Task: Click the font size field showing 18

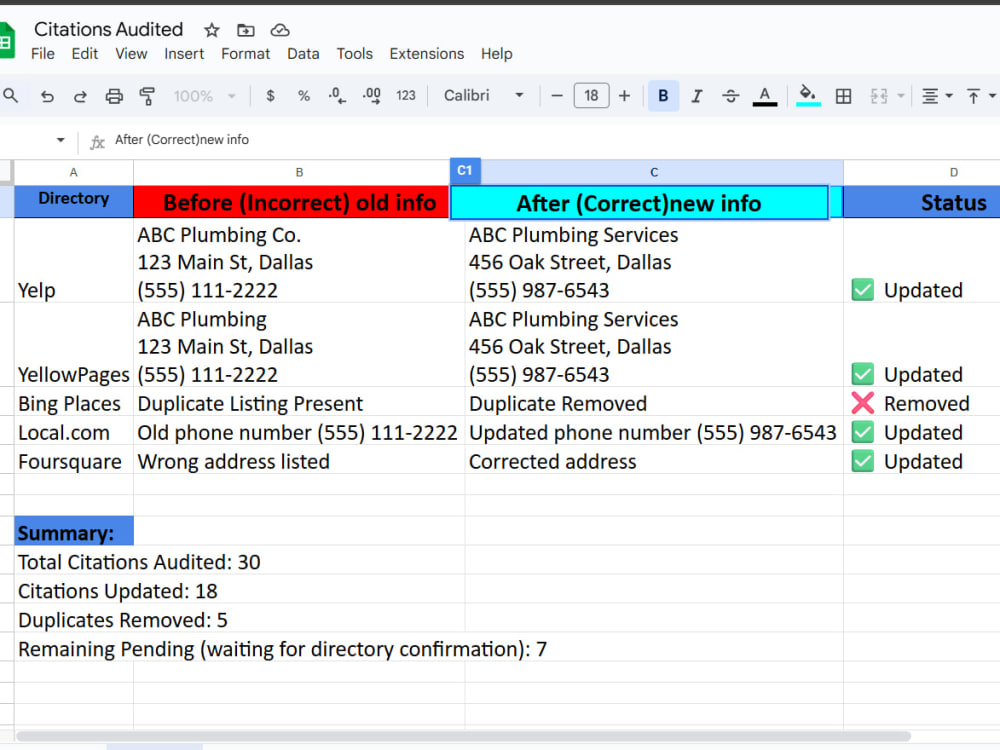Action: click(x=591, y=96)
